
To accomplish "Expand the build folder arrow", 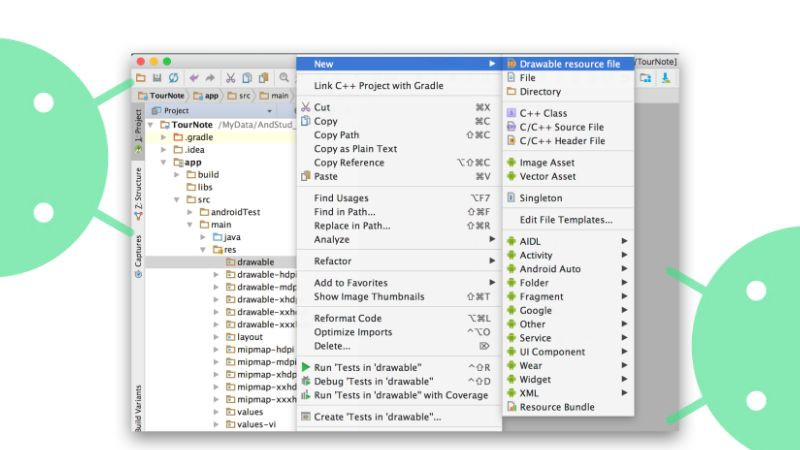I will click(177, 174).
